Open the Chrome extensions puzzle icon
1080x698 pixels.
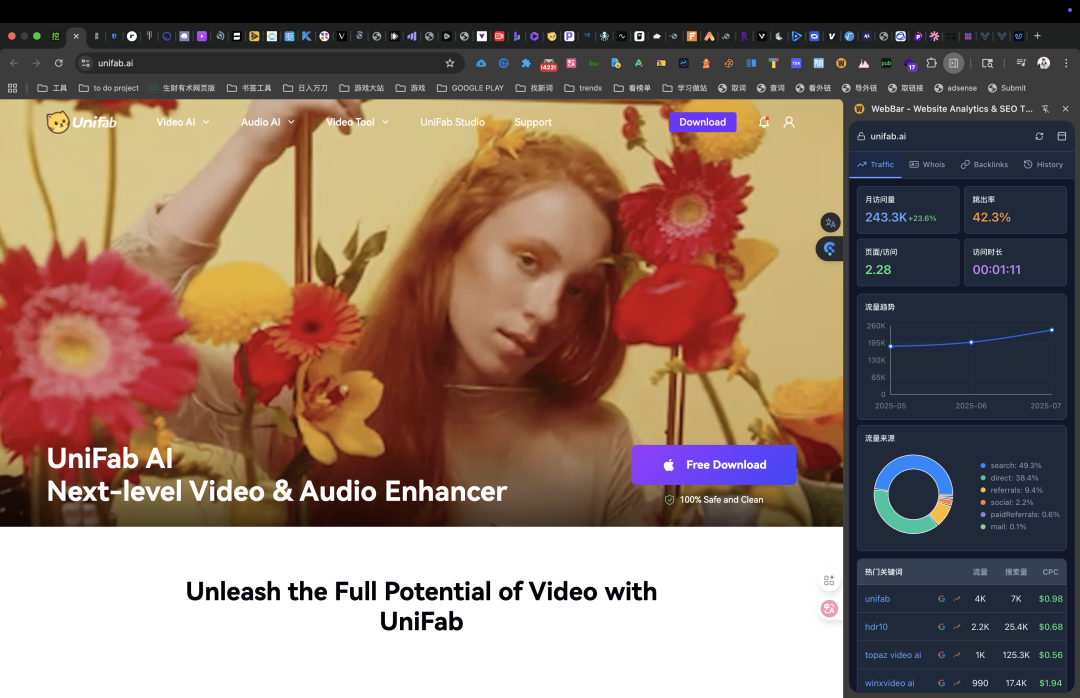click(x=931, y=63)
